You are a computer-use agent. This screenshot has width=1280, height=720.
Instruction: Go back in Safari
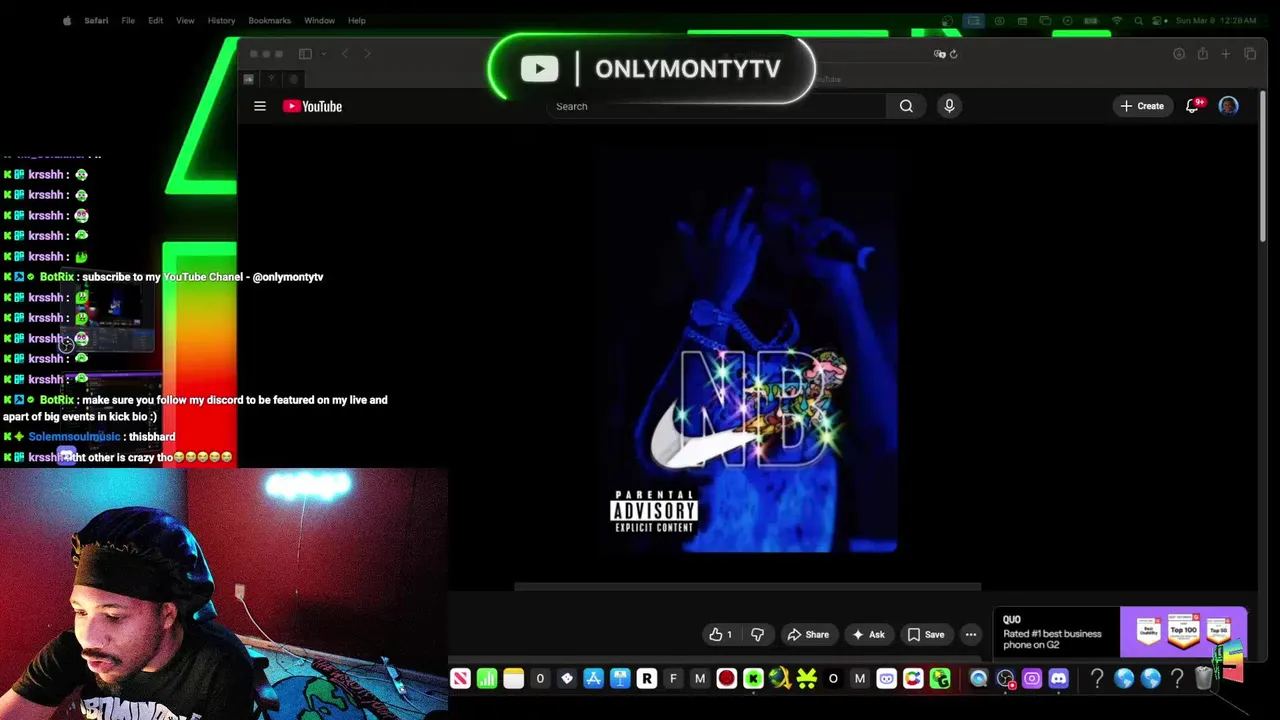(345, 54)
